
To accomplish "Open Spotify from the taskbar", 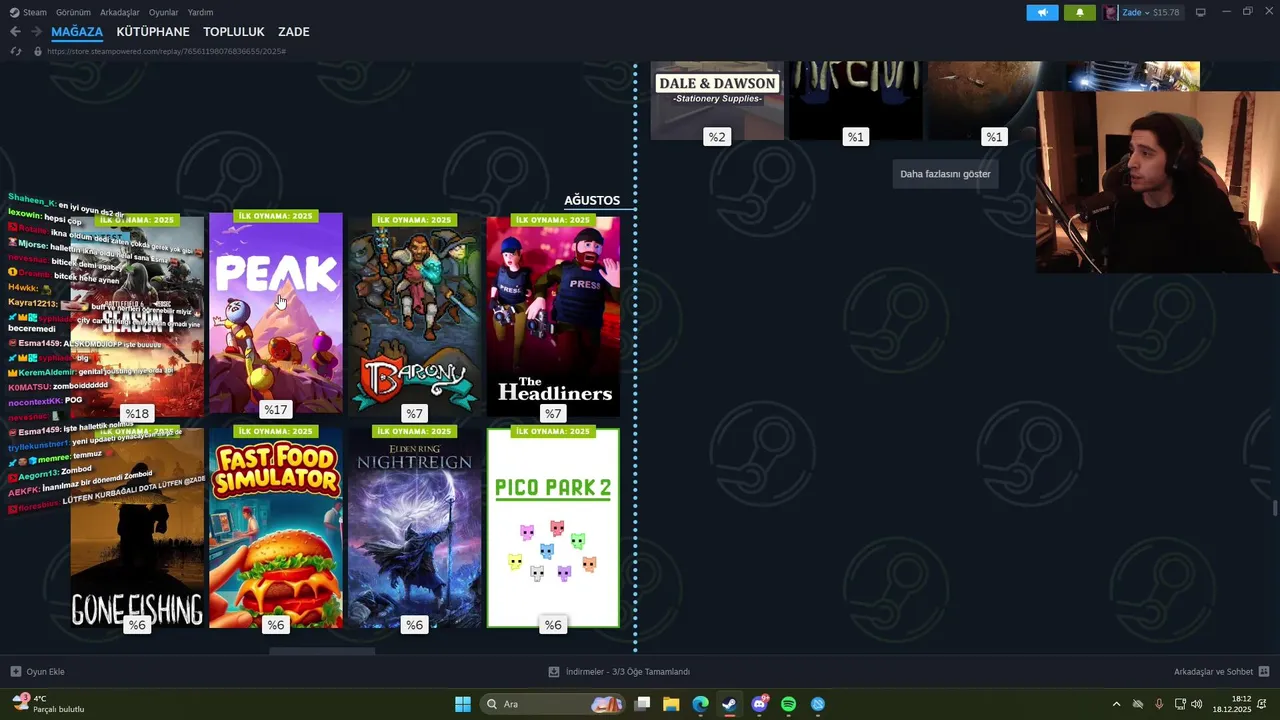I will coord(788,704).
